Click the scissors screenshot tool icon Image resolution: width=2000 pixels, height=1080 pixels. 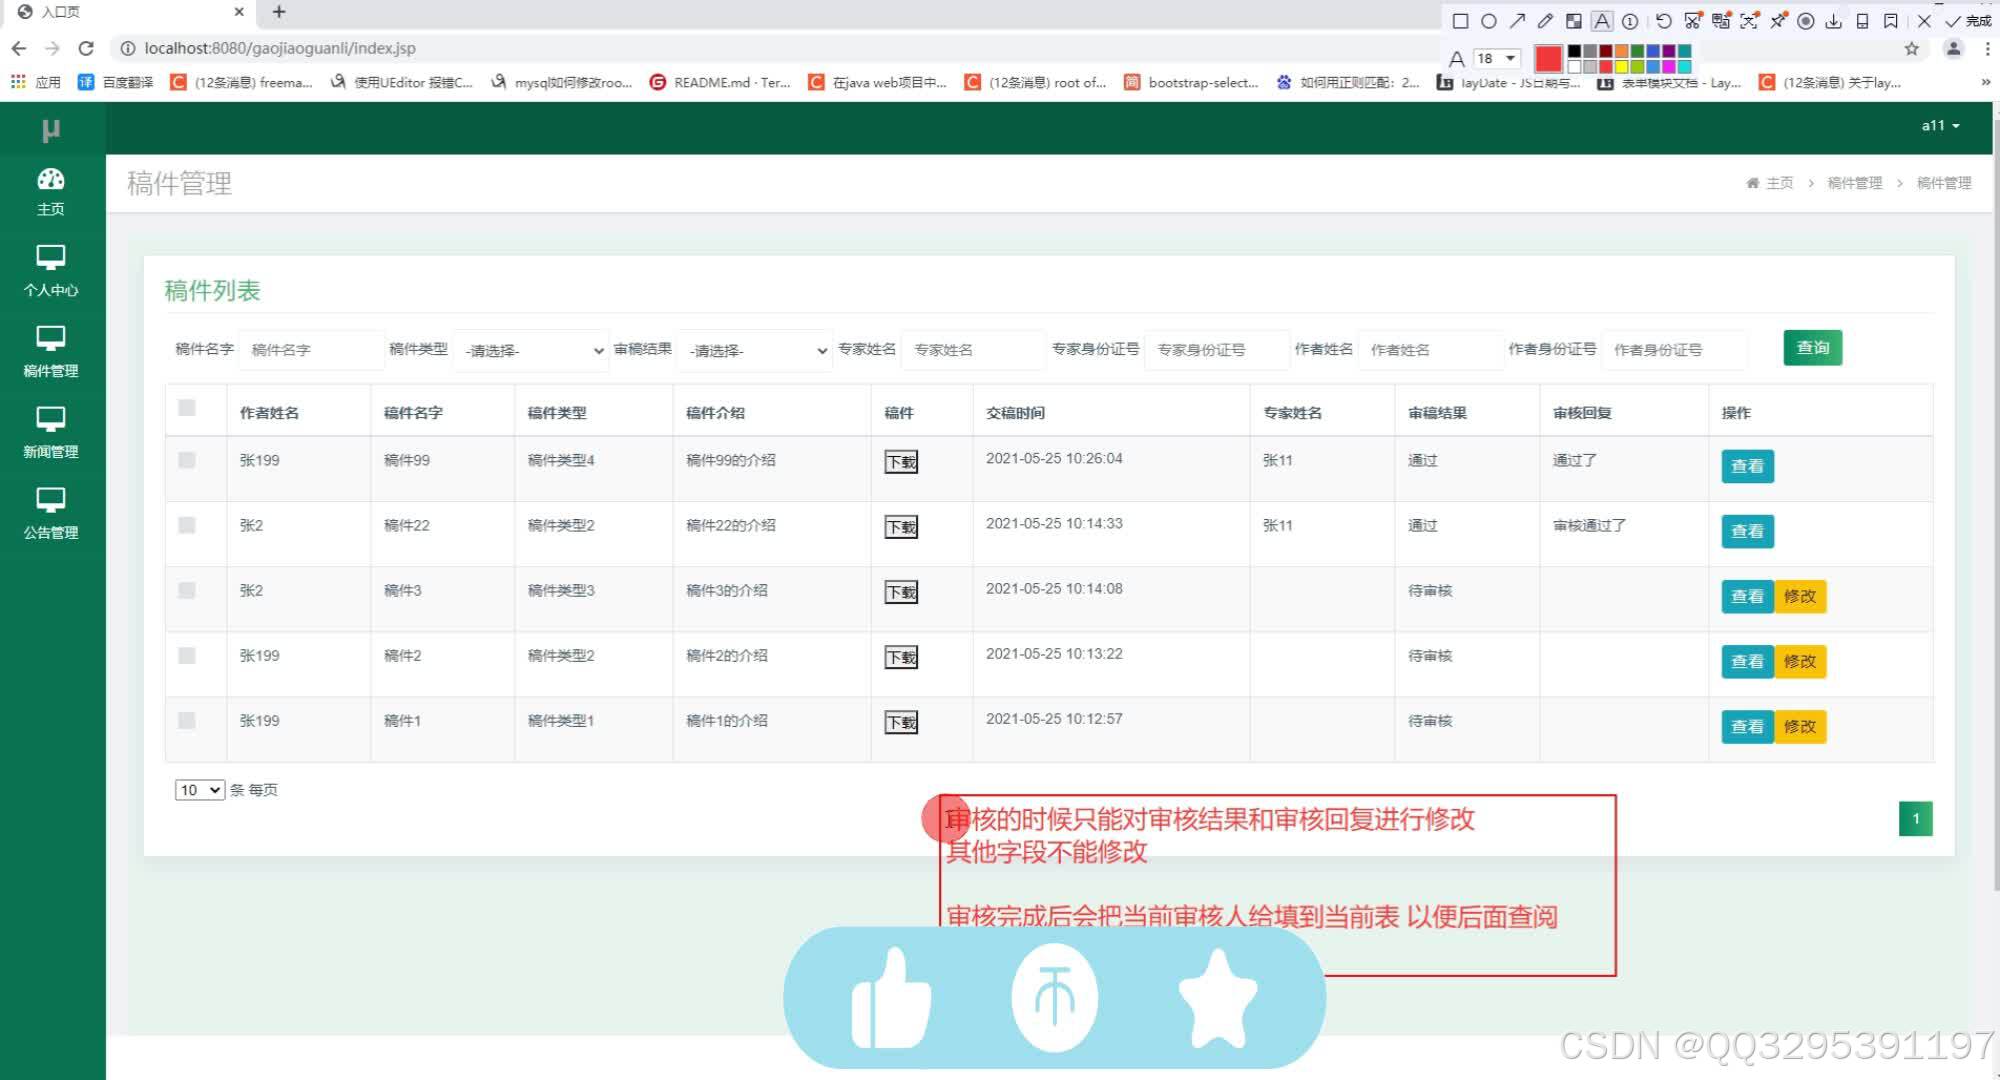pos(1692,21)
